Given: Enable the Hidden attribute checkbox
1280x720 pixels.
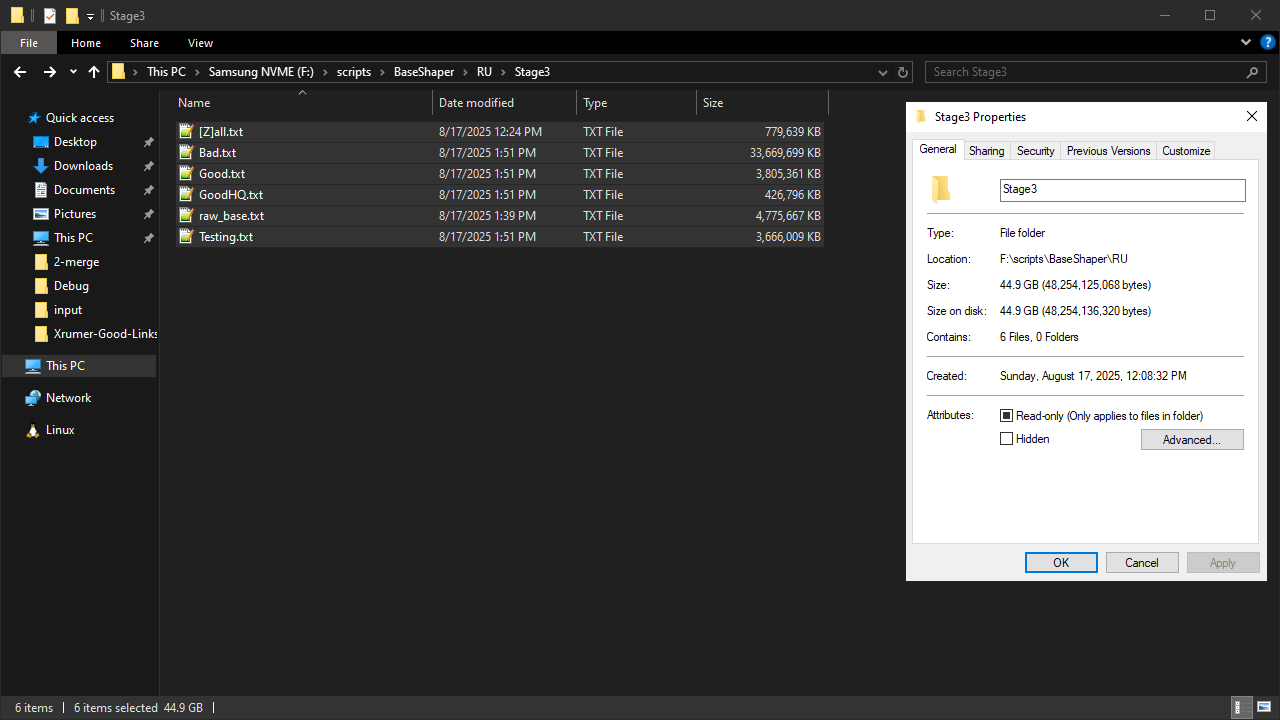Looking at the screenshot, I should coord(1007,439).
